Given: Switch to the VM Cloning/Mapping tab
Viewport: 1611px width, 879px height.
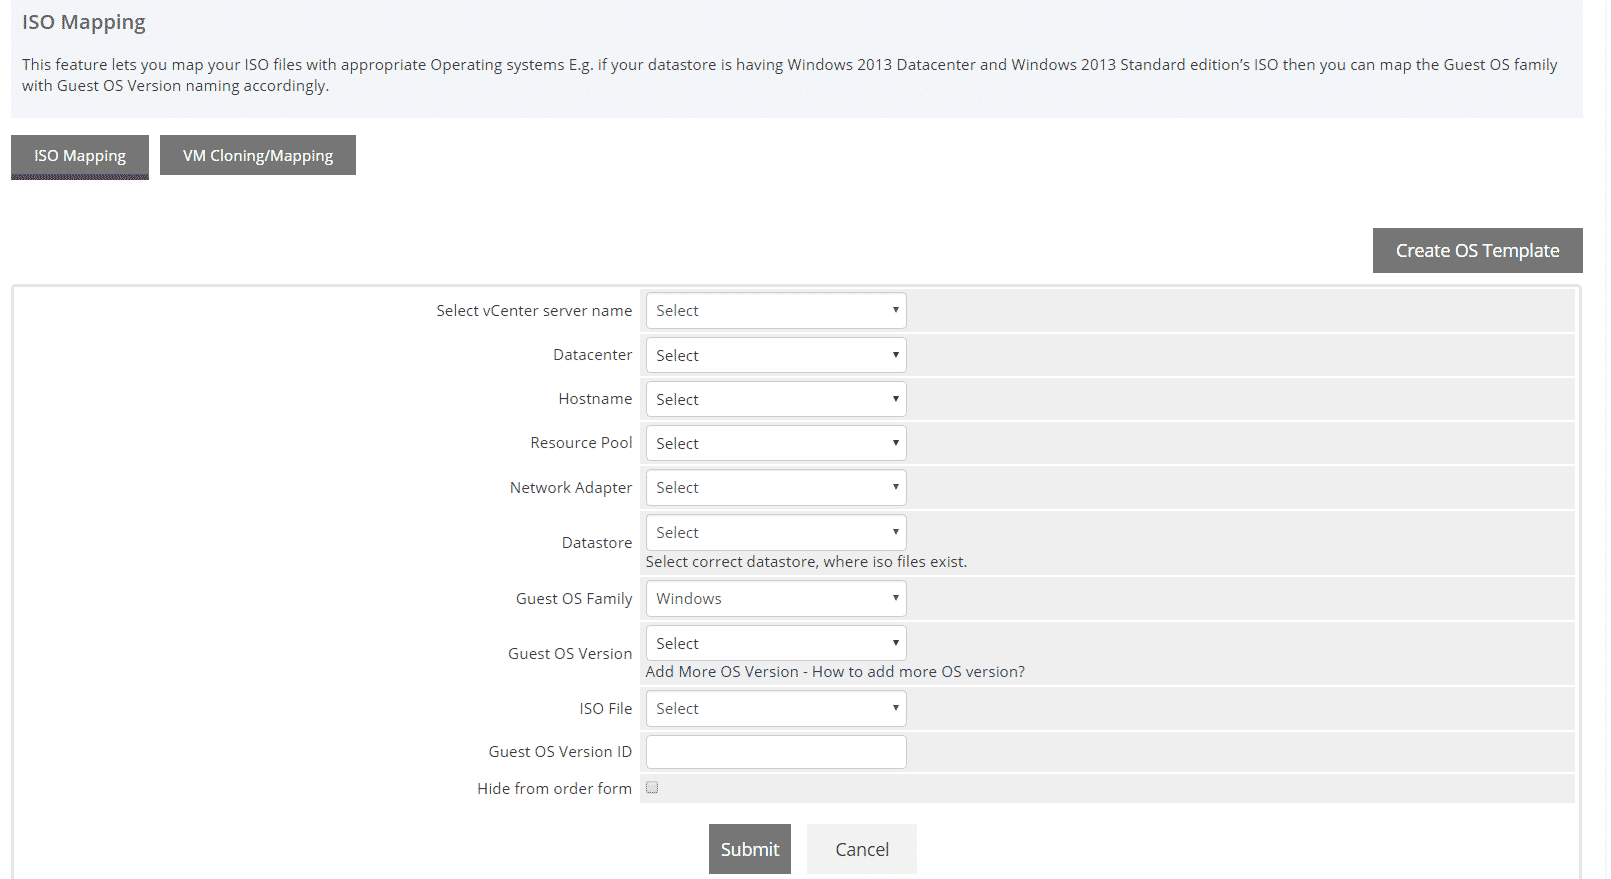Looking at the screenshot, I should pyautogui.click(x=257, y=156).
